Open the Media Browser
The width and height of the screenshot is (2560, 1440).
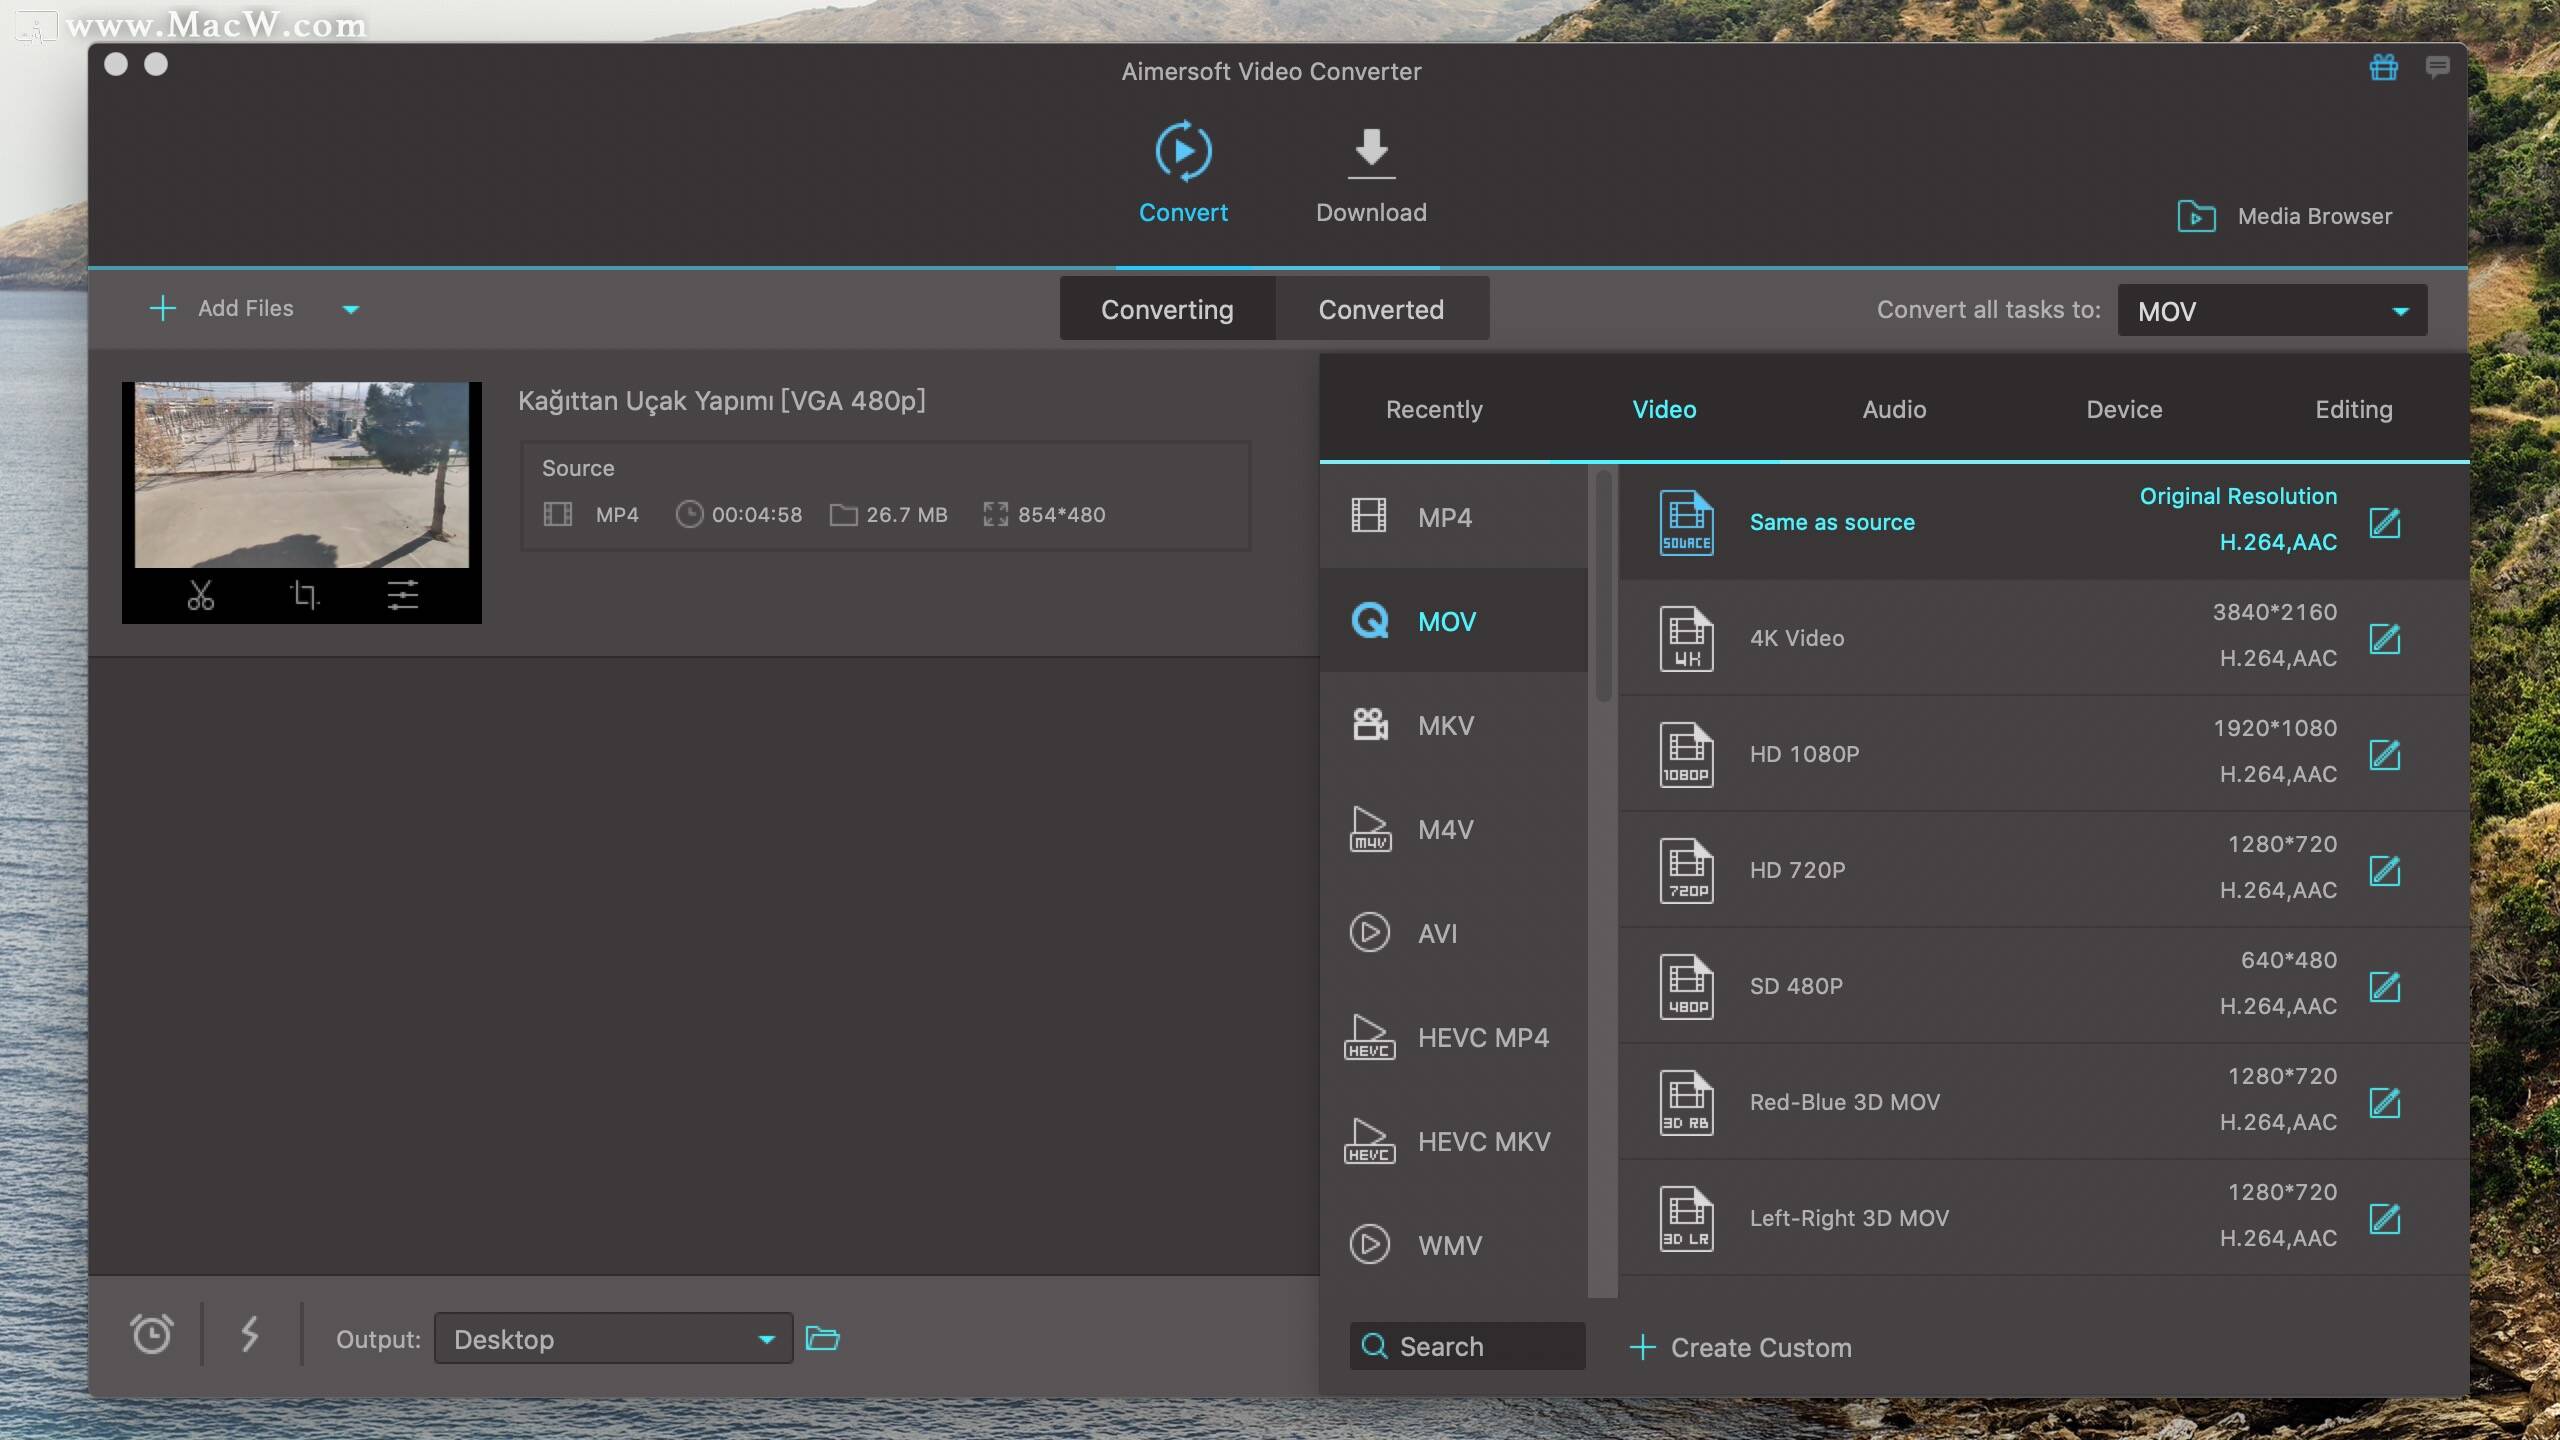(2285, 216)
